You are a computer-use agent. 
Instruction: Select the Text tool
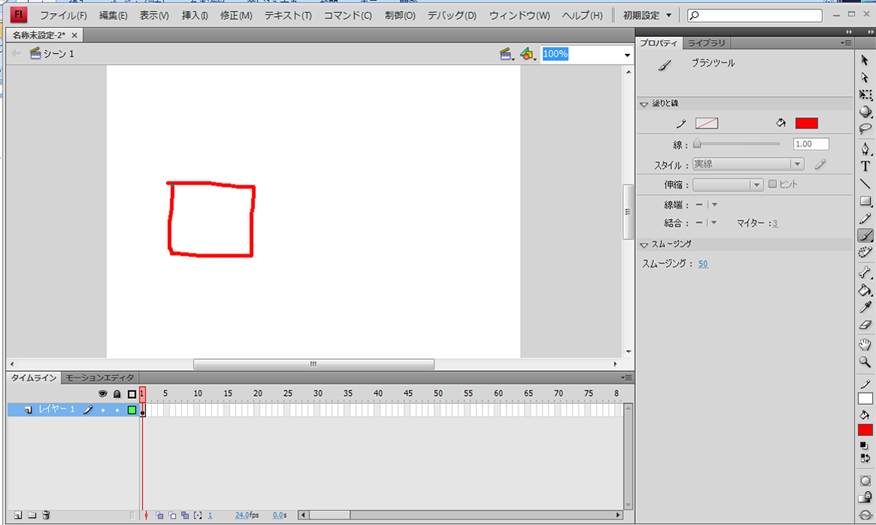(865, 166)
